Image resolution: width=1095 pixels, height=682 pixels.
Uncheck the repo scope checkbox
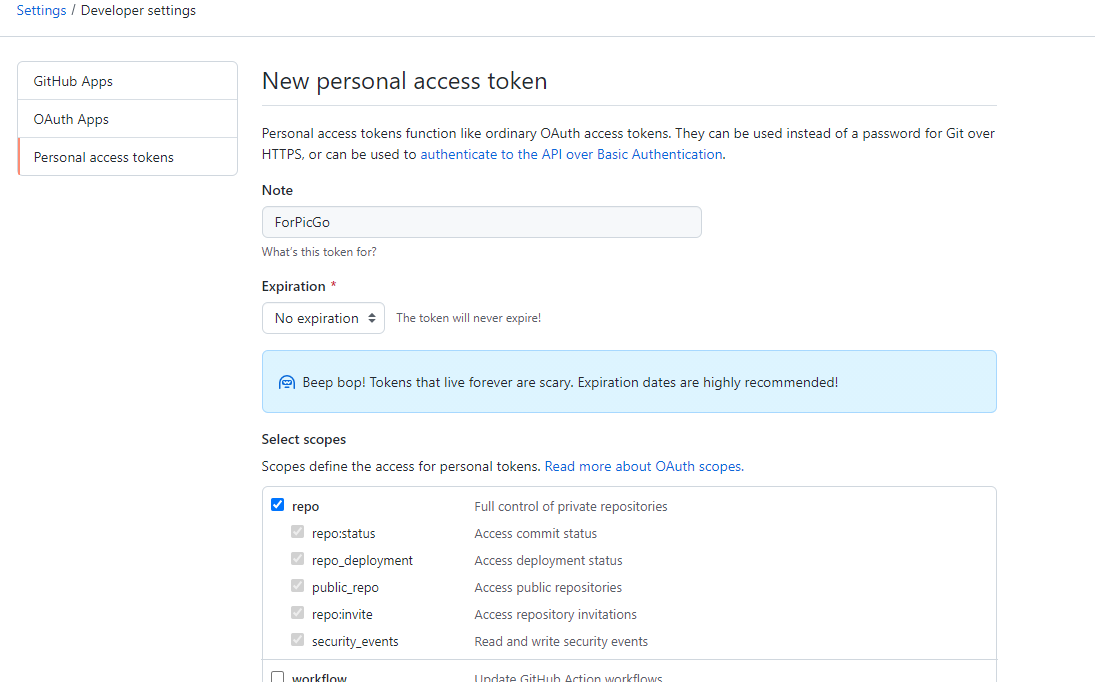(277, 505)
